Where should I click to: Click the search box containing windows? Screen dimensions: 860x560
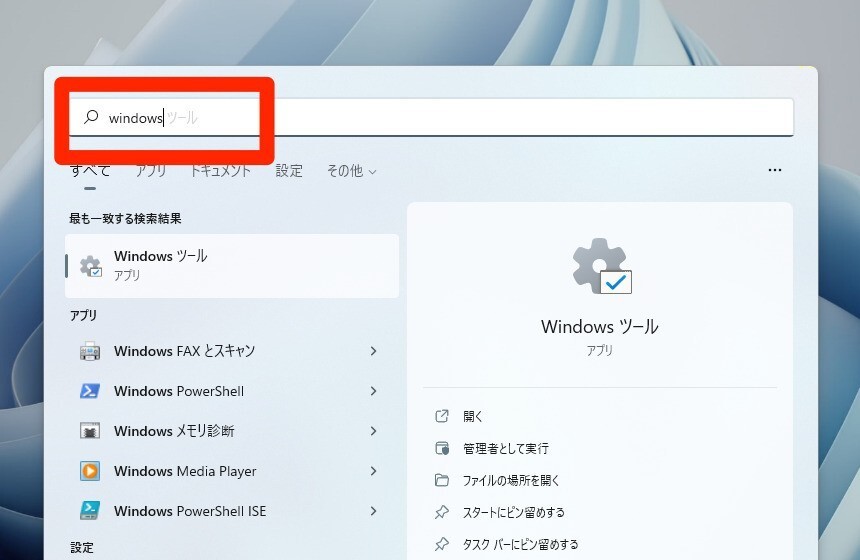[431, 117]
